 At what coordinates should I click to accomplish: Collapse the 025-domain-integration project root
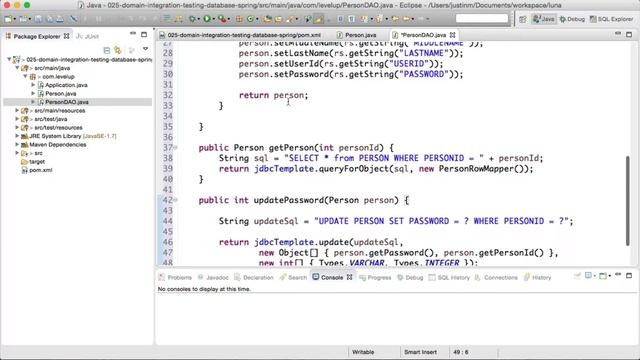pos(9,60)
